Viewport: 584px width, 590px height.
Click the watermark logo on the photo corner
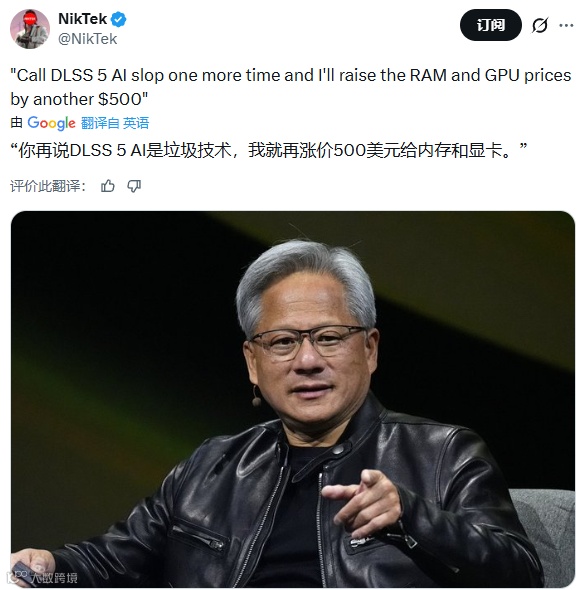click(44, 578)
